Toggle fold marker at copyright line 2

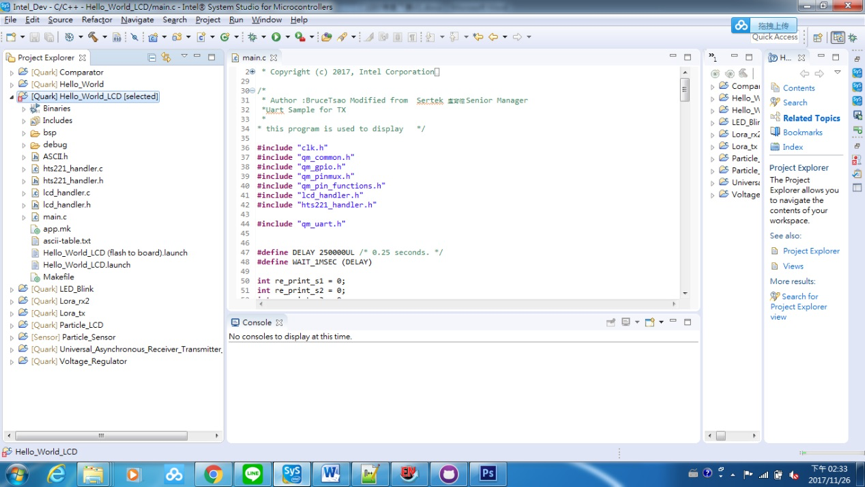(x=253, y=72)
